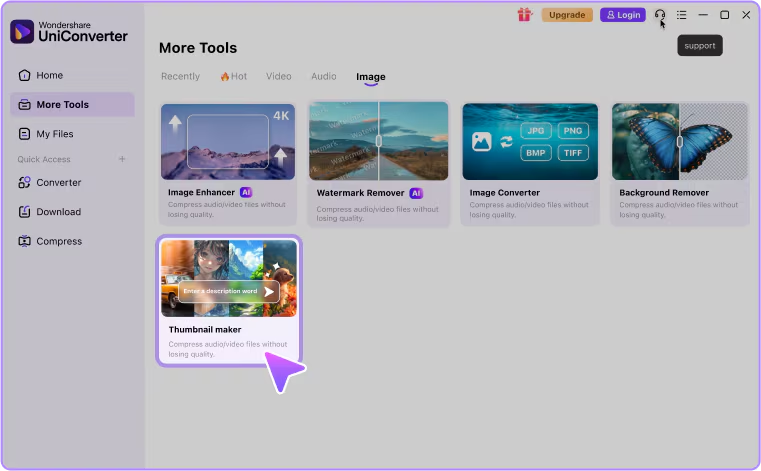Click the support headset icon
Image resolution: width=761 pixels, height=471 pixels.
click(x=660, y=15)
